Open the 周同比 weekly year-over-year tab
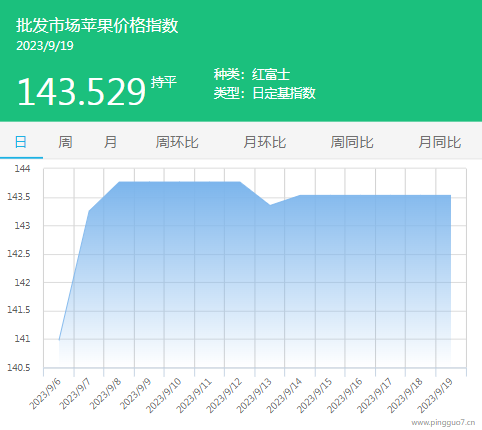The width and height of the screenshot is (482, 430). (x=352, y=142)
